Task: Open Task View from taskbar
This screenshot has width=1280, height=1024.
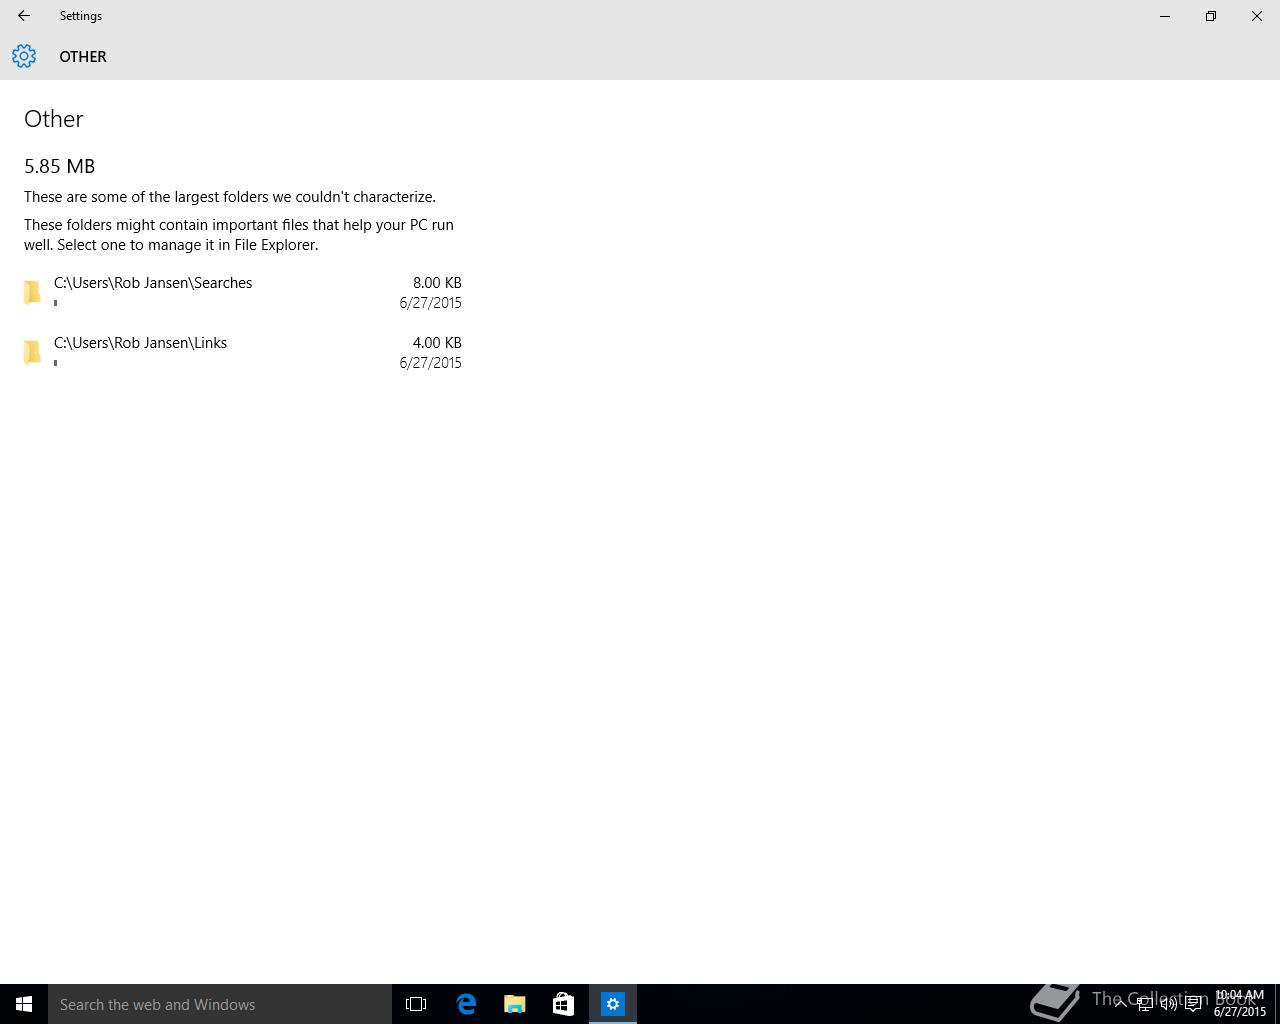Action: pos(416,1004)
